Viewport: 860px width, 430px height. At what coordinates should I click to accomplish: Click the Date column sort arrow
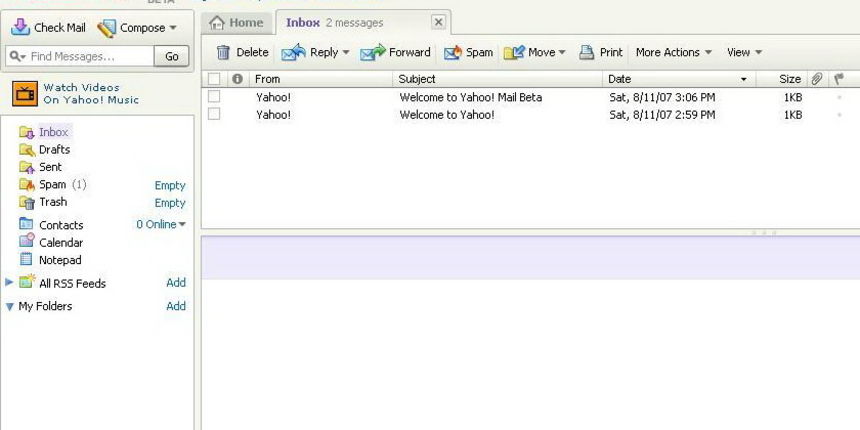[x=744, y=80]
